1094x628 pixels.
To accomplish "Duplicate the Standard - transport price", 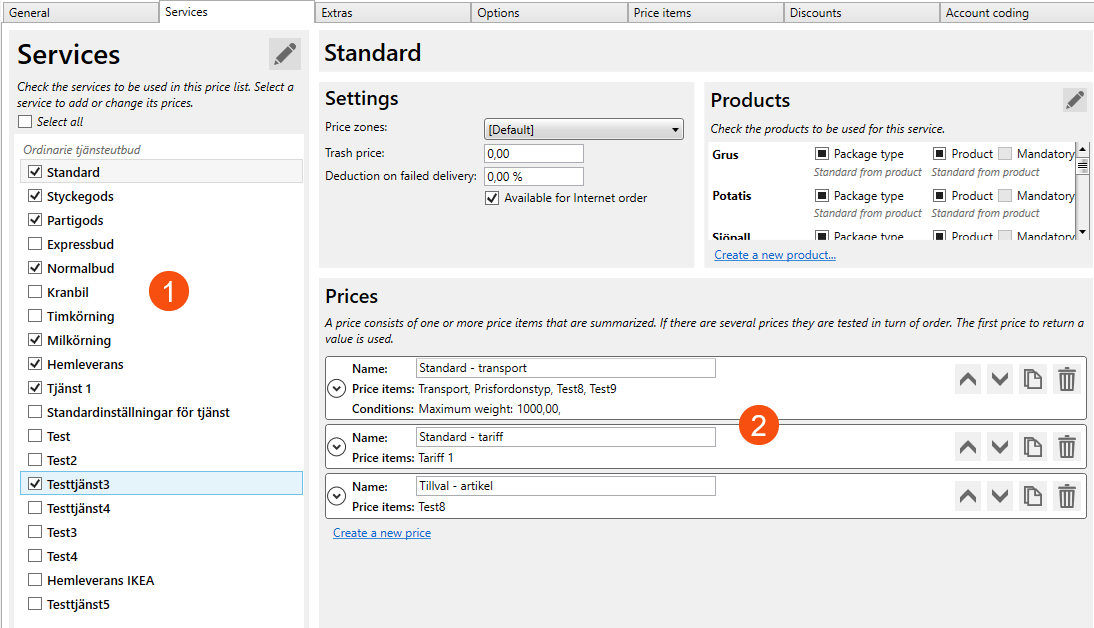I will coord(1033,380).
